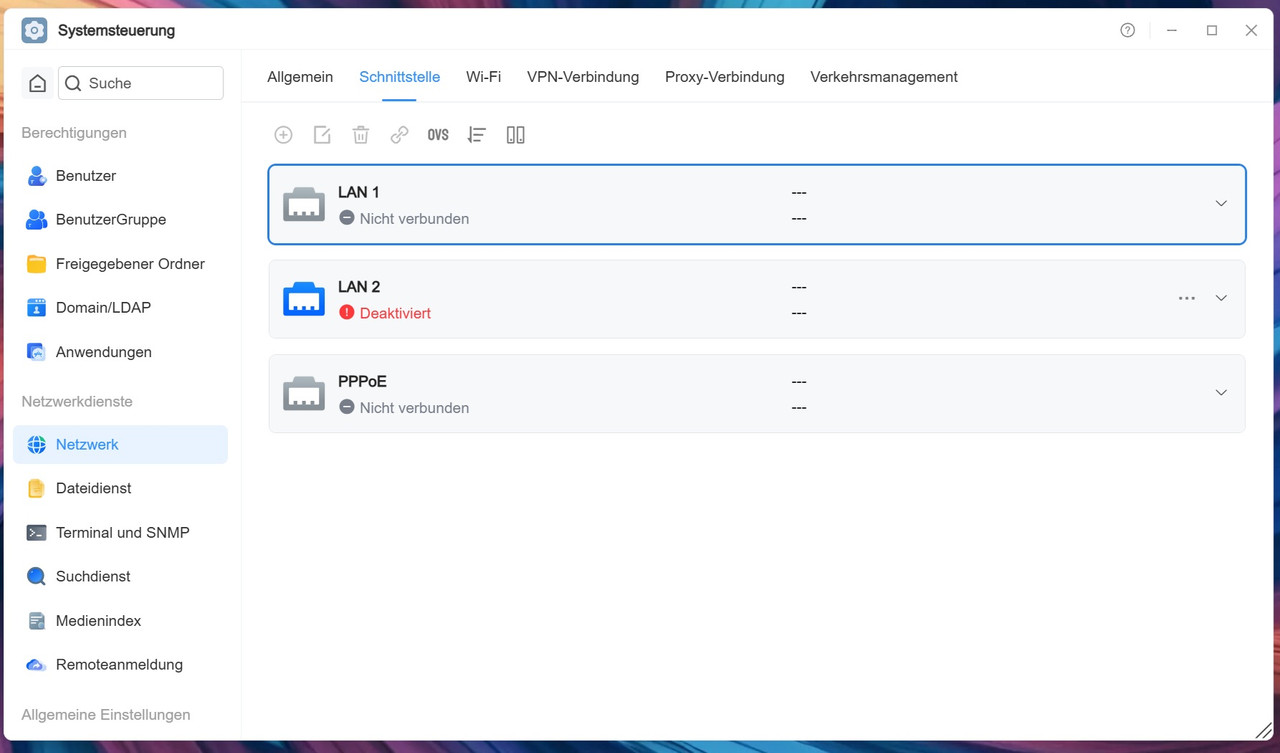The height and width of the screenshot is (753, 1280).
Task: Open the Wi-Fi tab
Action: [x=484, y=77]
